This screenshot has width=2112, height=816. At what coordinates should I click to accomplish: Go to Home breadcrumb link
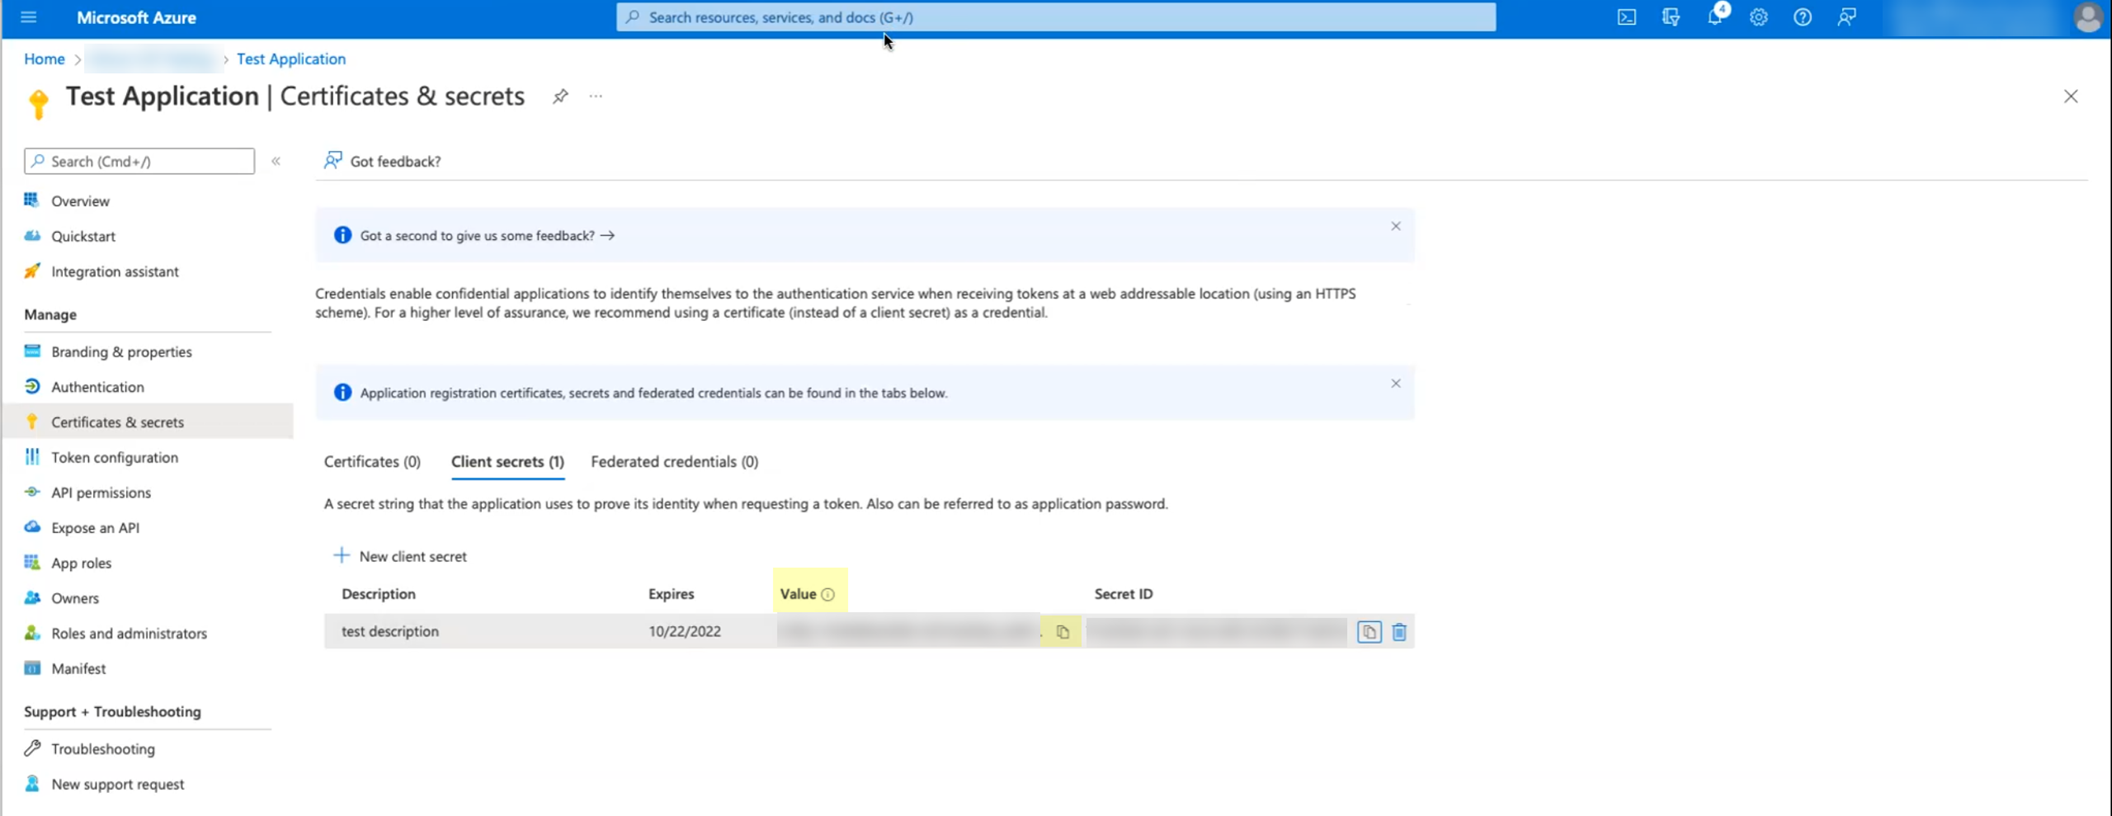click(x=44, y=59)
